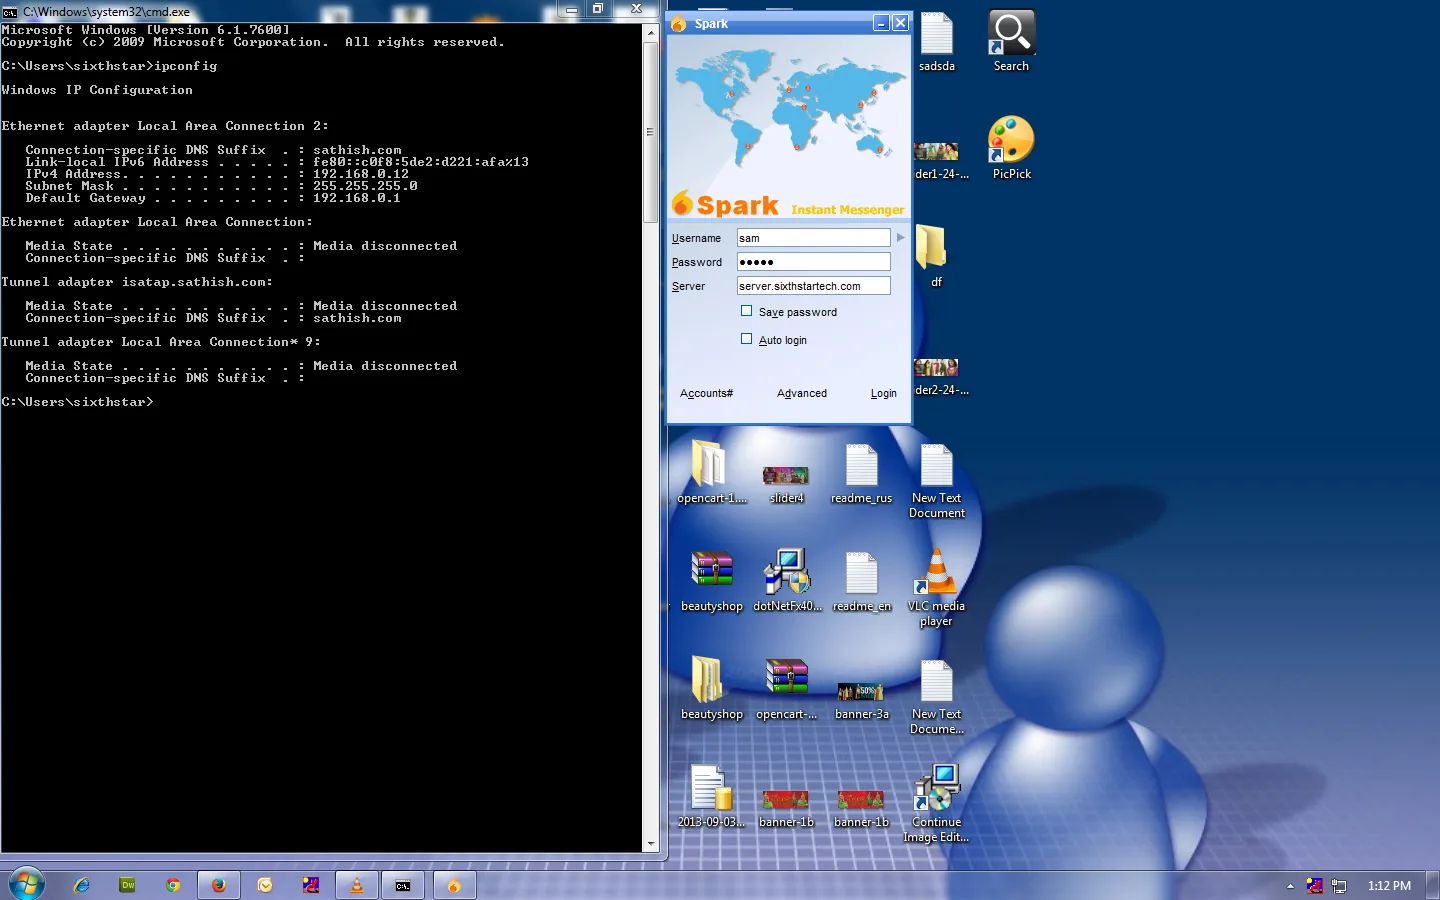This screenshot has height=900, width=1440.
Task: Select the der2-24 image thumbnail
Action: pyautogui.click(x=936, y=368)
